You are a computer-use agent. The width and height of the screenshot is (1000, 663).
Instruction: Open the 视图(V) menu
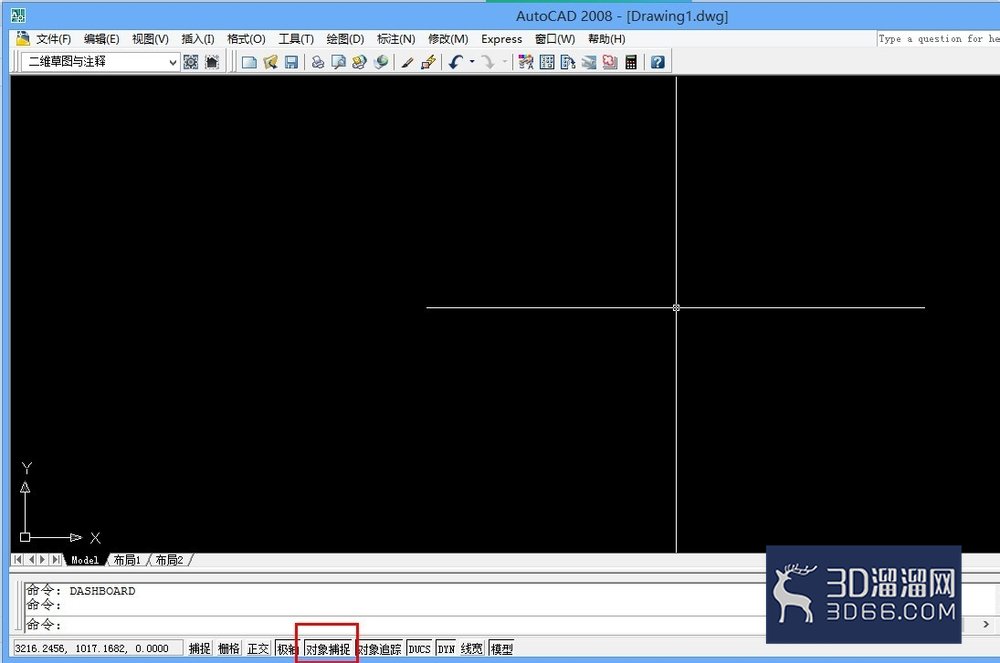pos(151,39)
